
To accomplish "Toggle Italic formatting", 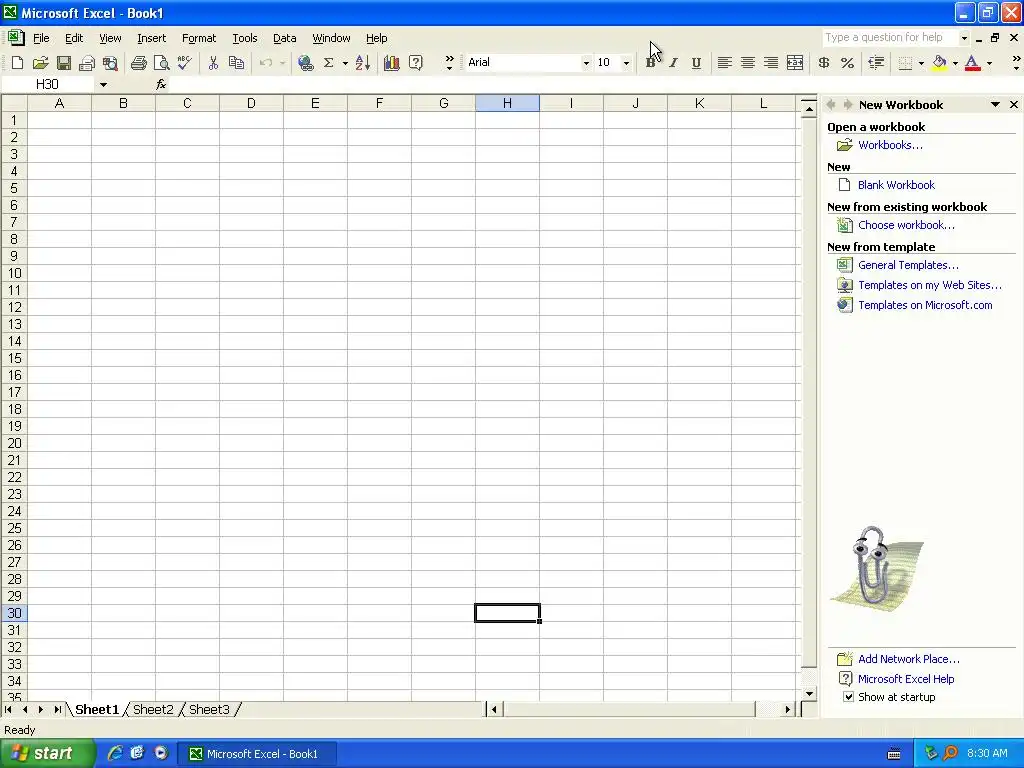I will 673,63.
